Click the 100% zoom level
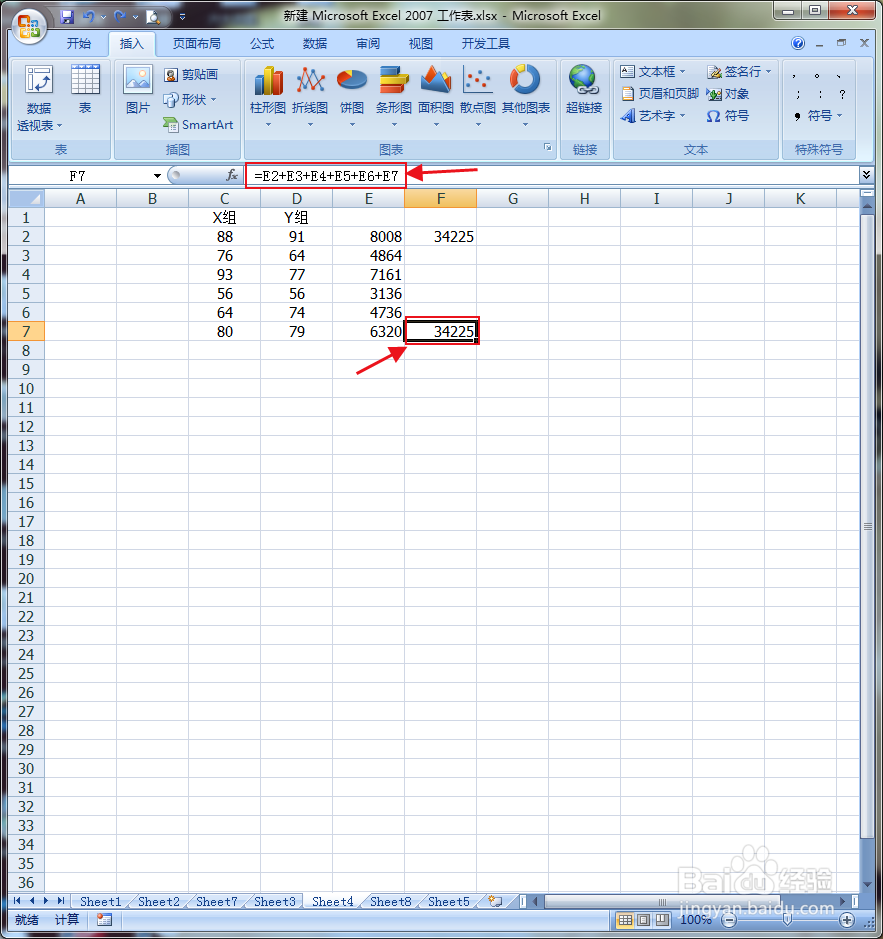Image resolution: width=883 pixels, height=939 pixels. [x=695, y=920]
